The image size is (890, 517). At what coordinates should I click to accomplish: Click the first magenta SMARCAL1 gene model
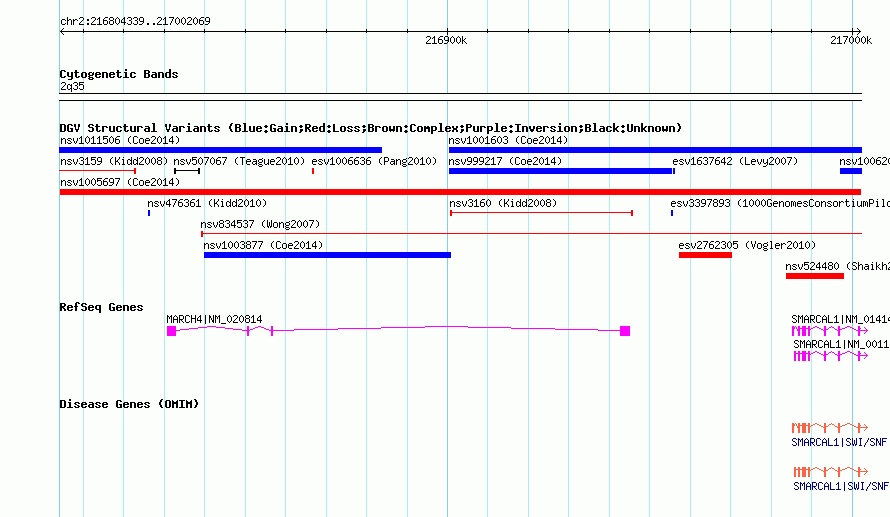click(830, 331)
